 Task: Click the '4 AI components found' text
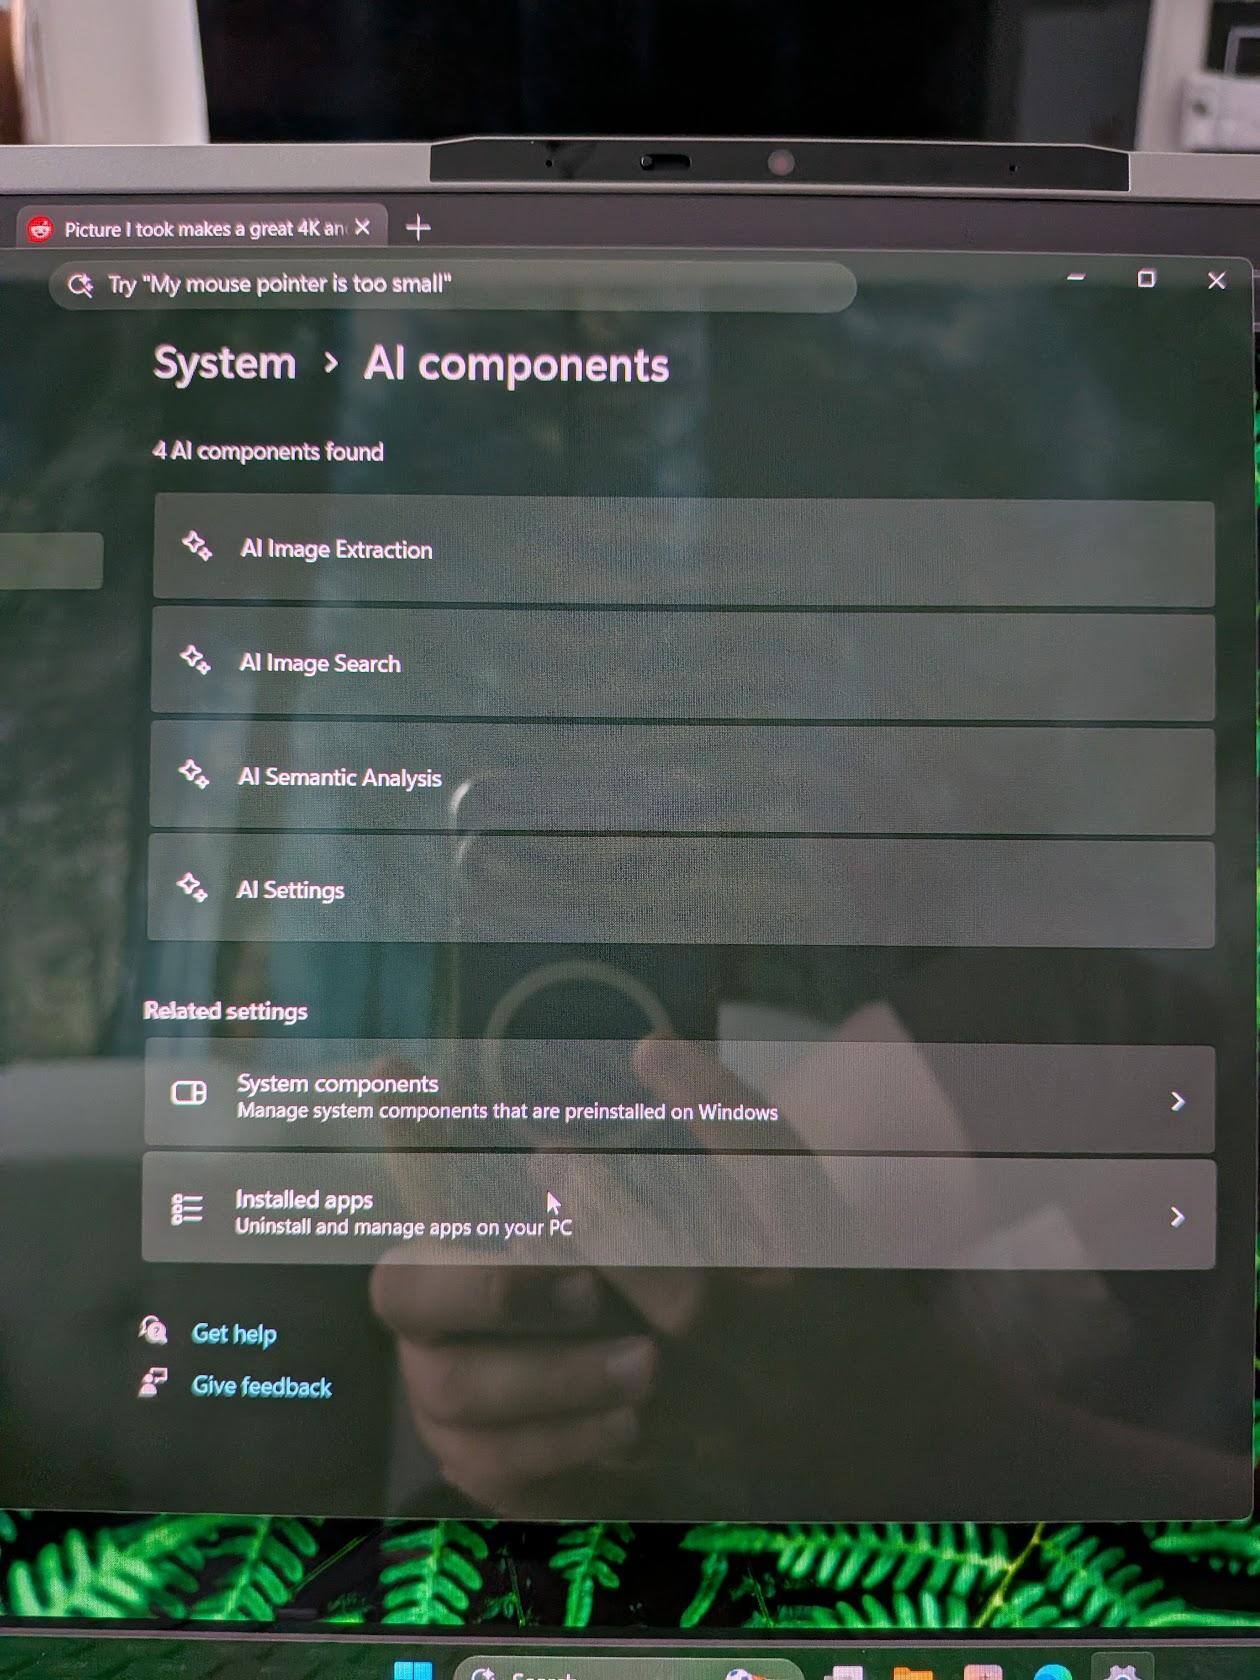click(x=268, y=451)
